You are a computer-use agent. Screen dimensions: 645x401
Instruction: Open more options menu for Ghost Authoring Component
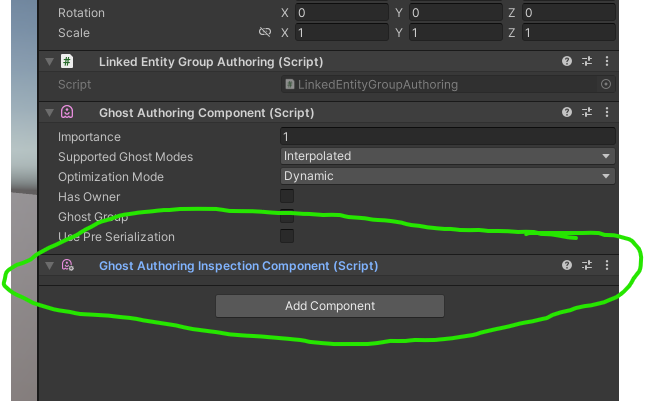coord(606,113)
